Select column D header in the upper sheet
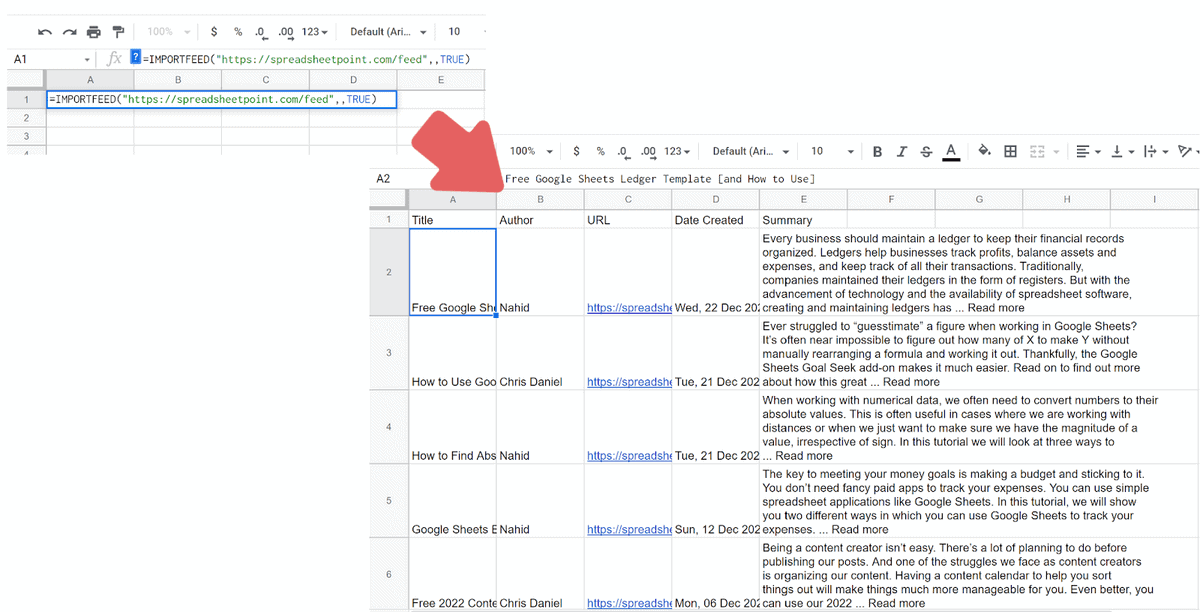 [353, 80]
